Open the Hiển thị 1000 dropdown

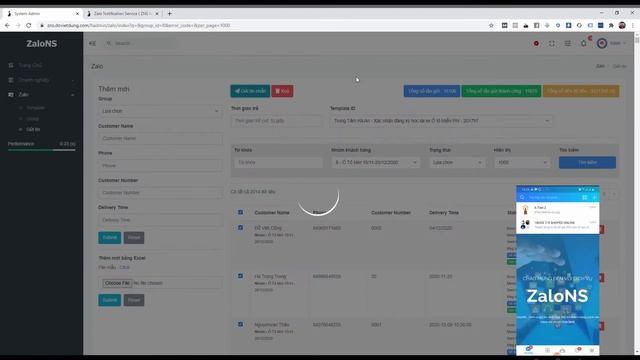click(x=522, y=162)
